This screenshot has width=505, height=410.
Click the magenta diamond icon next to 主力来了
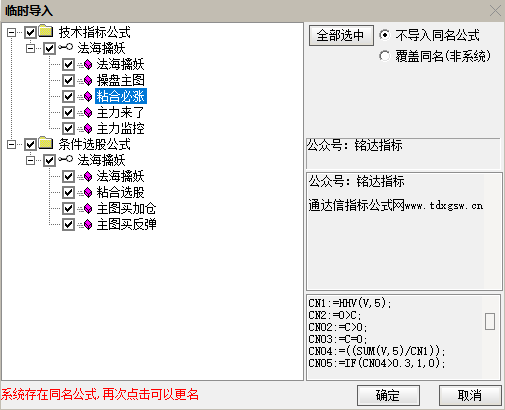[x=88, y=113]
